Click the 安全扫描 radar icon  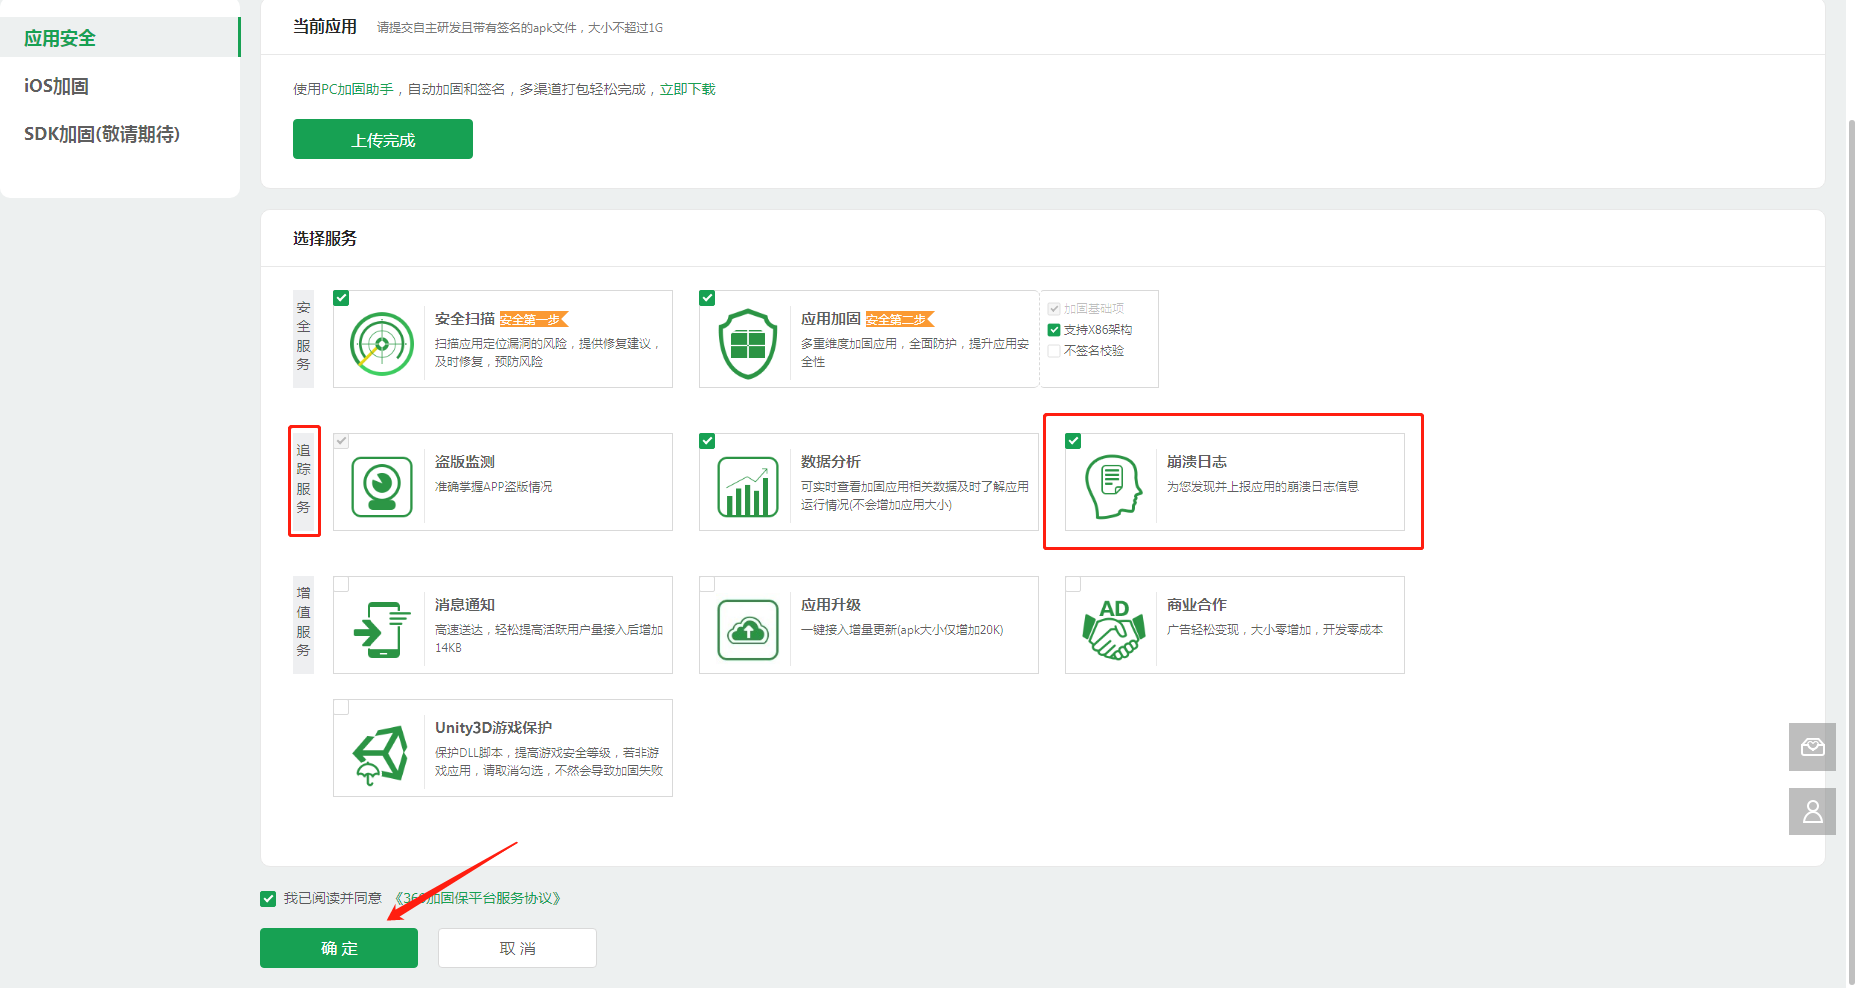(381, 344)
